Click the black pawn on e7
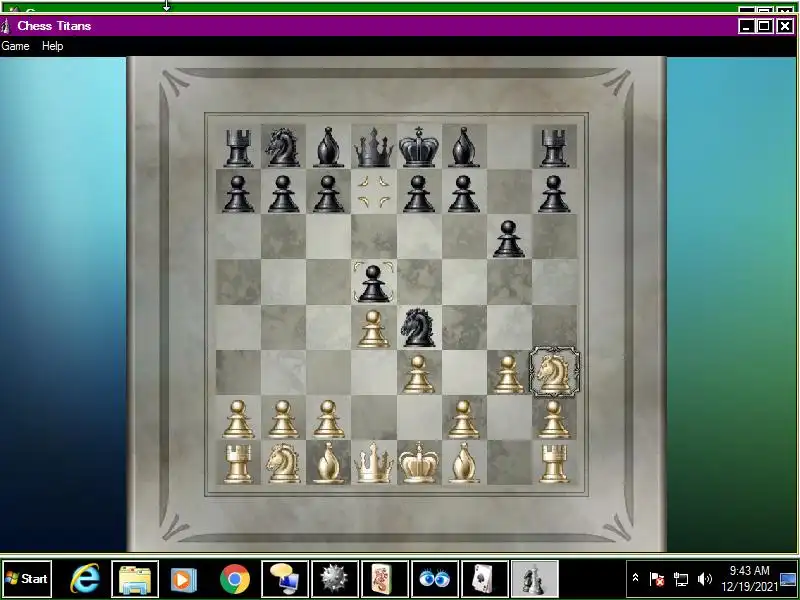The image size is (800, 600). 418,193
